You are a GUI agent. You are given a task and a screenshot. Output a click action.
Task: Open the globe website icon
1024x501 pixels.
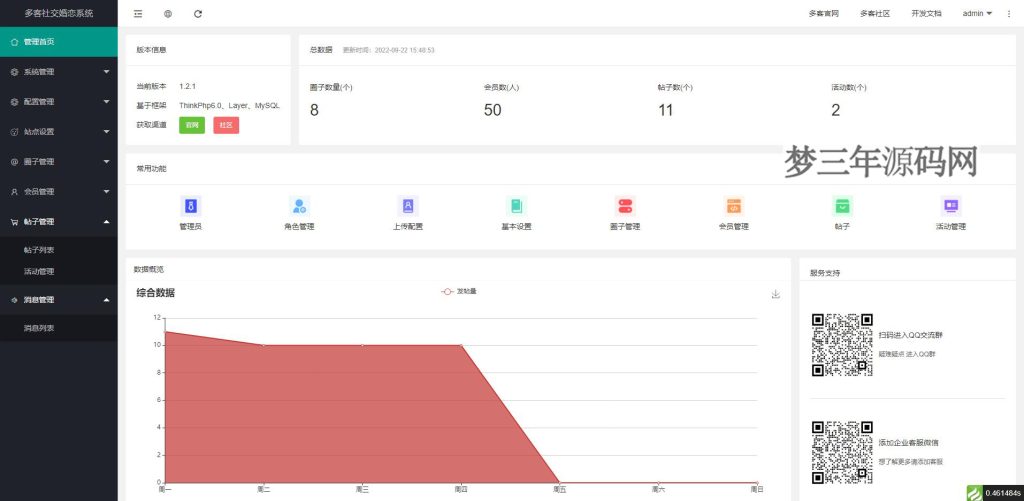(168, 14)
